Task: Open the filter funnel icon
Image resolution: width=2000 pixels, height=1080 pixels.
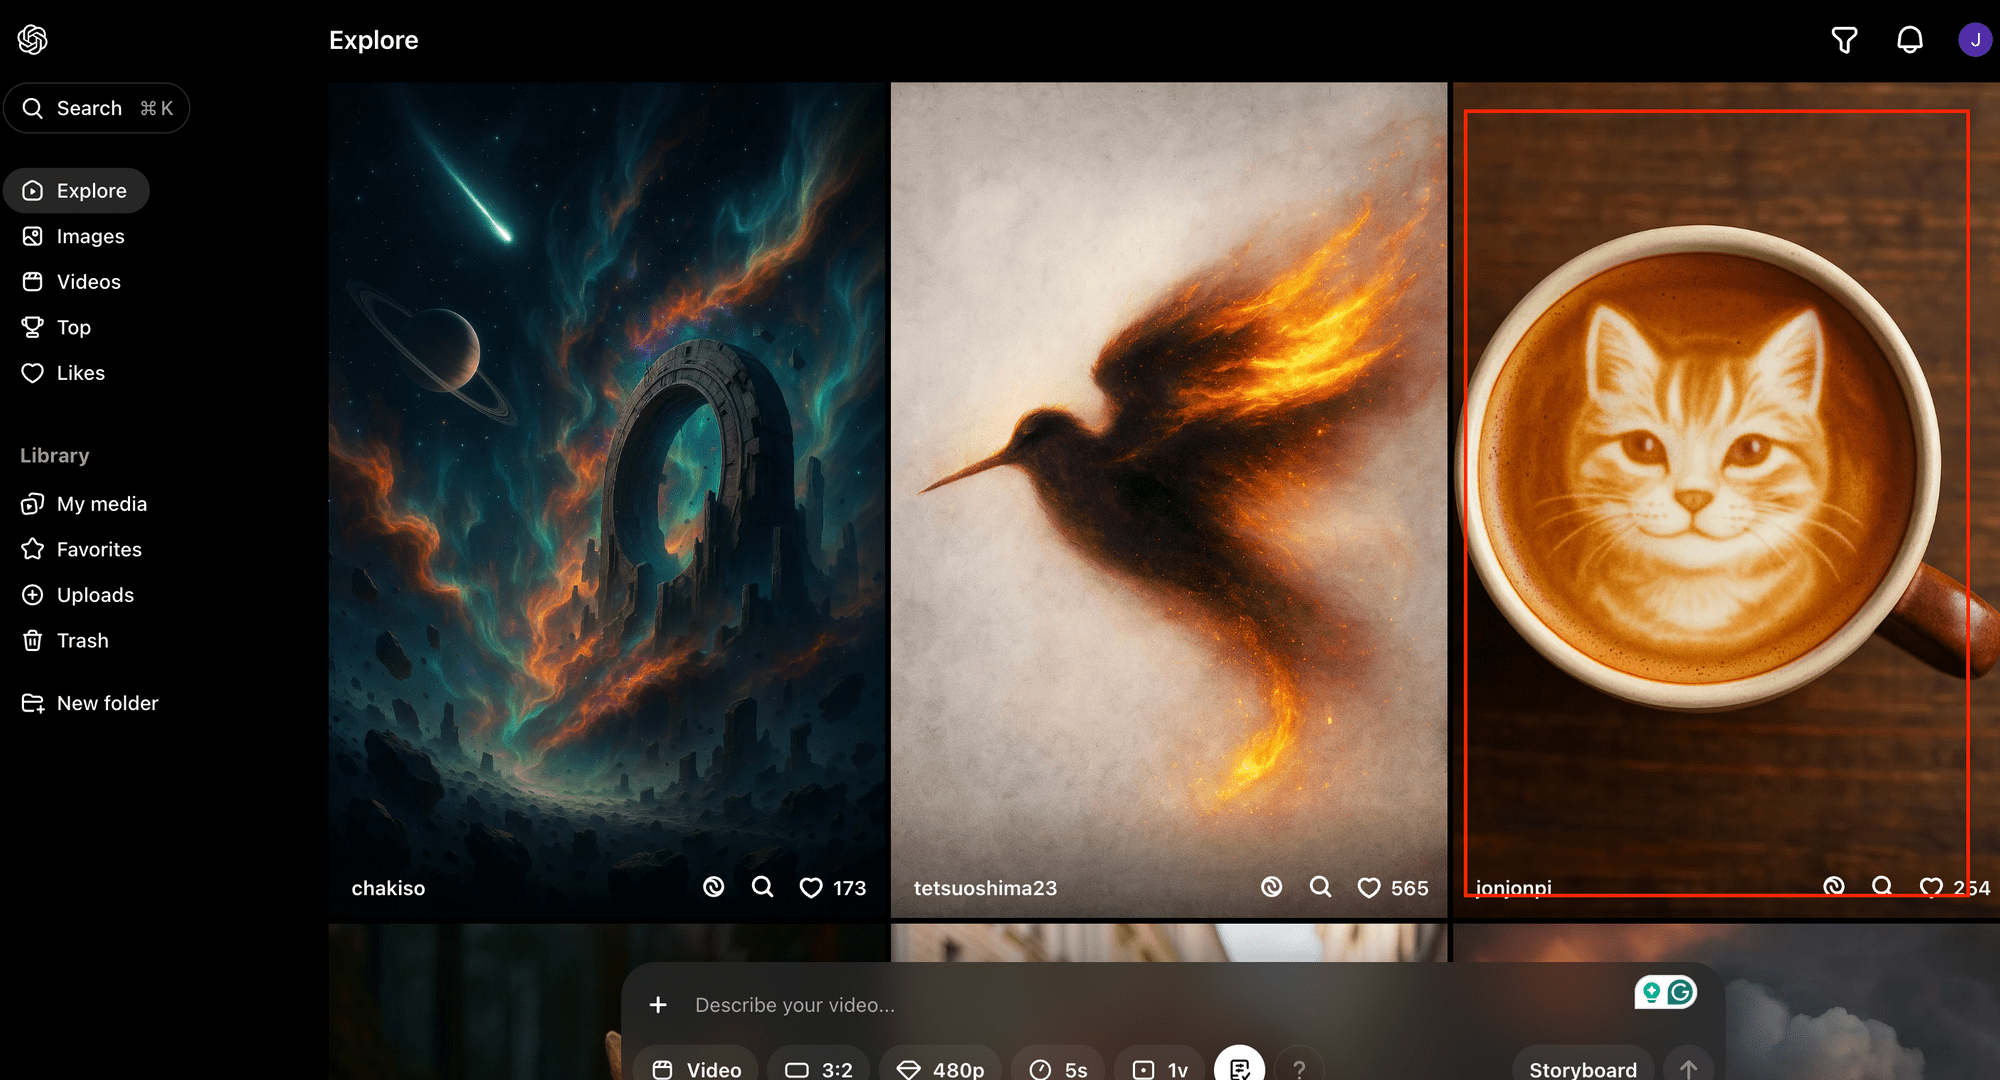Action: pyautogui.click(x=1844, y=40)
